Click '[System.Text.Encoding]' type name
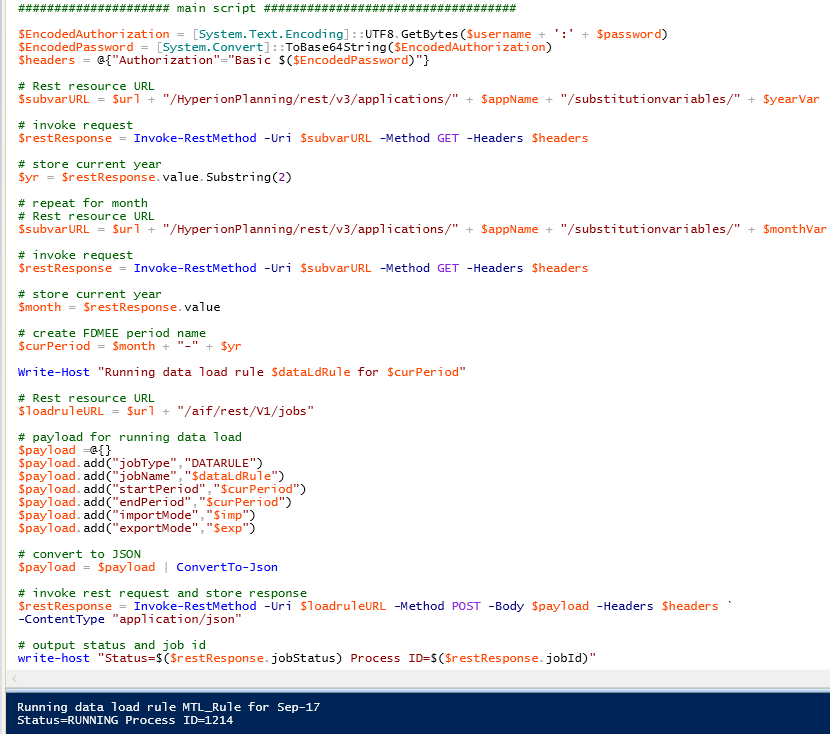 271,34
